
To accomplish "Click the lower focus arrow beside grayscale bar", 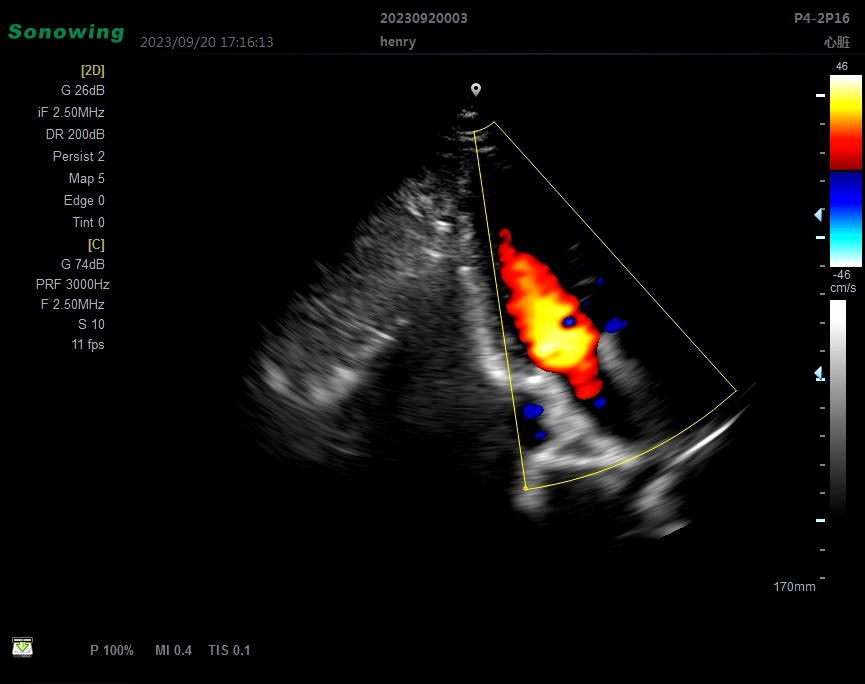I will coord(818,373).
